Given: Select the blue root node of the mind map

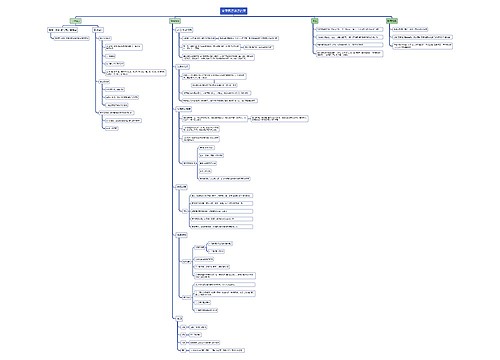Looking at the screenshot, I should pyautogui.click(x=234, y=11).
